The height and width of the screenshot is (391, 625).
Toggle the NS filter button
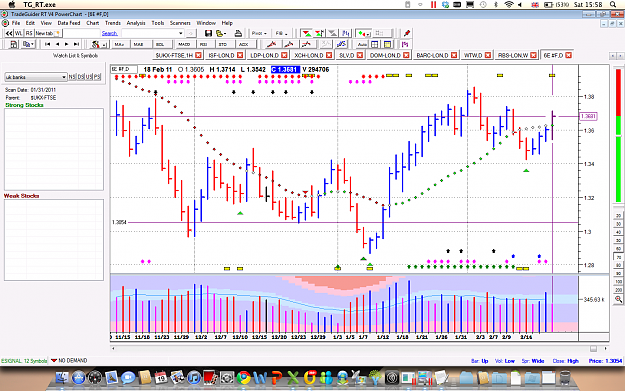coord(72,77)
